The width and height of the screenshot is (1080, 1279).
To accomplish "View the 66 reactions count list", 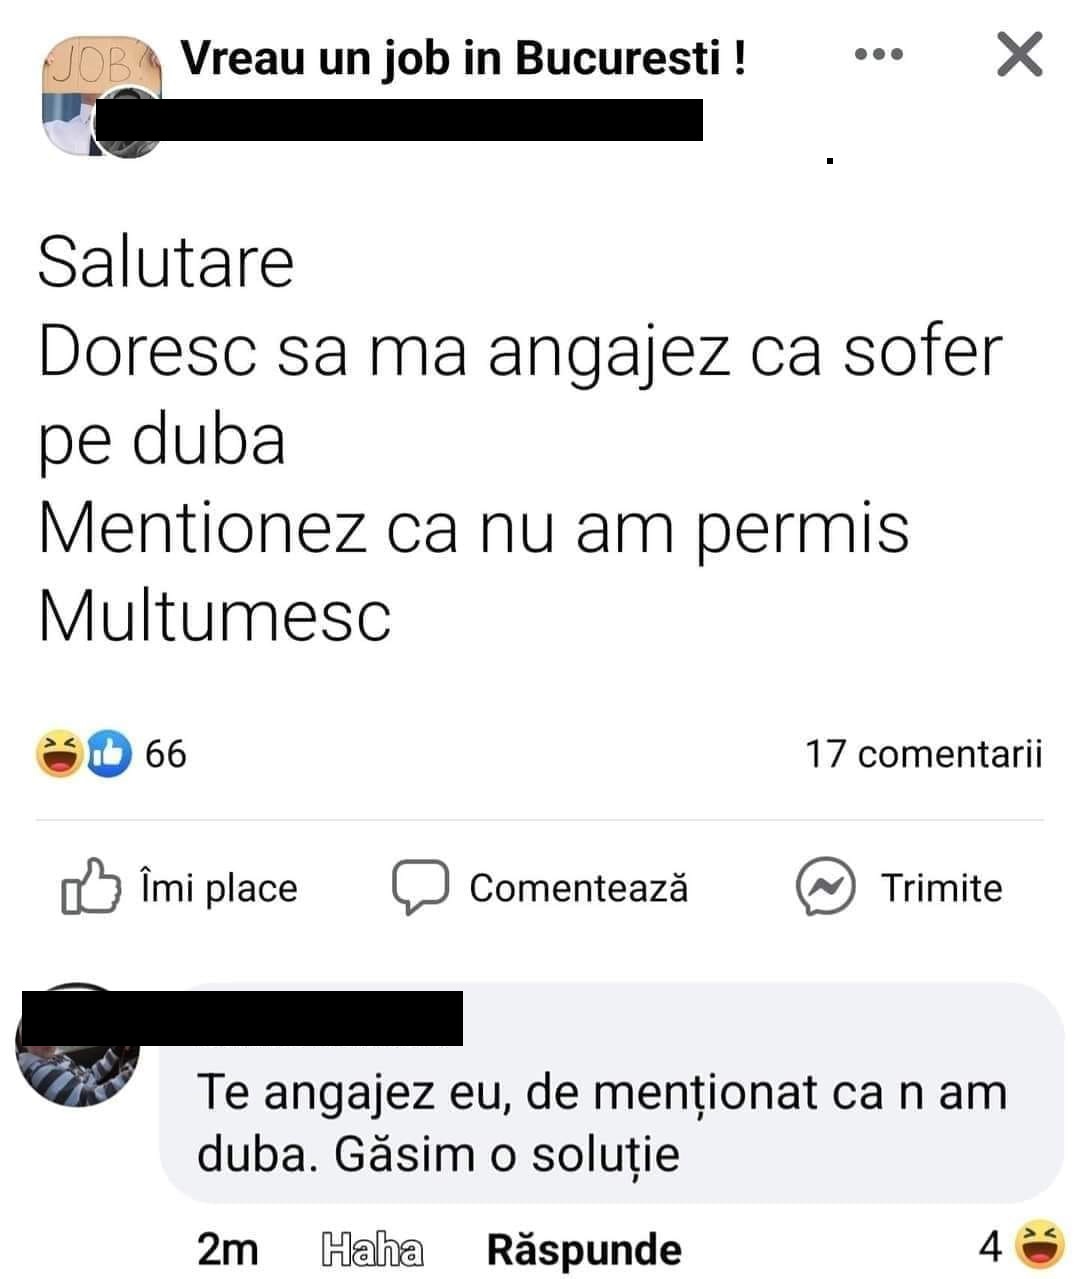I will pyautogui.click(x=166, y=754).
